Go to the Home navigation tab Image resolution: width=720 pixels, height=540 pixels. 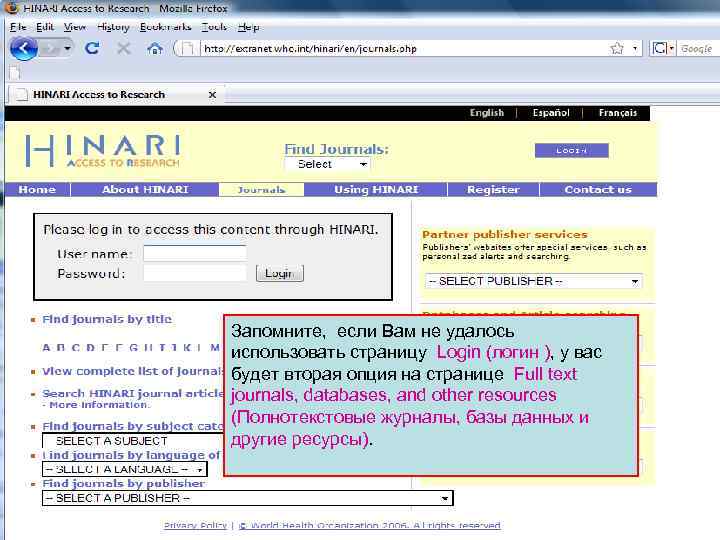37,190
